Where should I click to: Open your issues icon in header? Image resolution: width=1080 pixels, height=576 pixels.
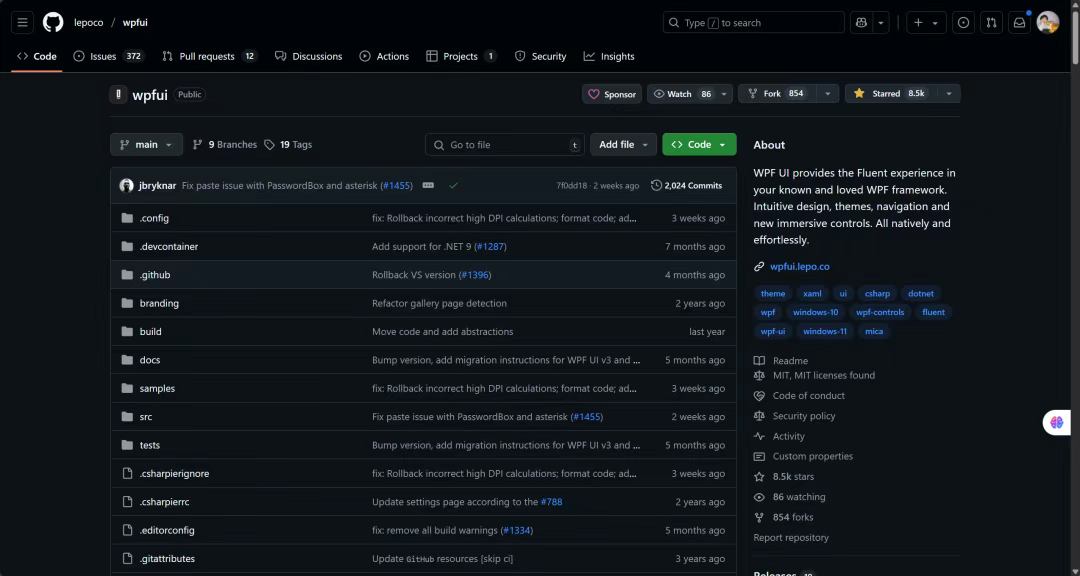[963, 23]
